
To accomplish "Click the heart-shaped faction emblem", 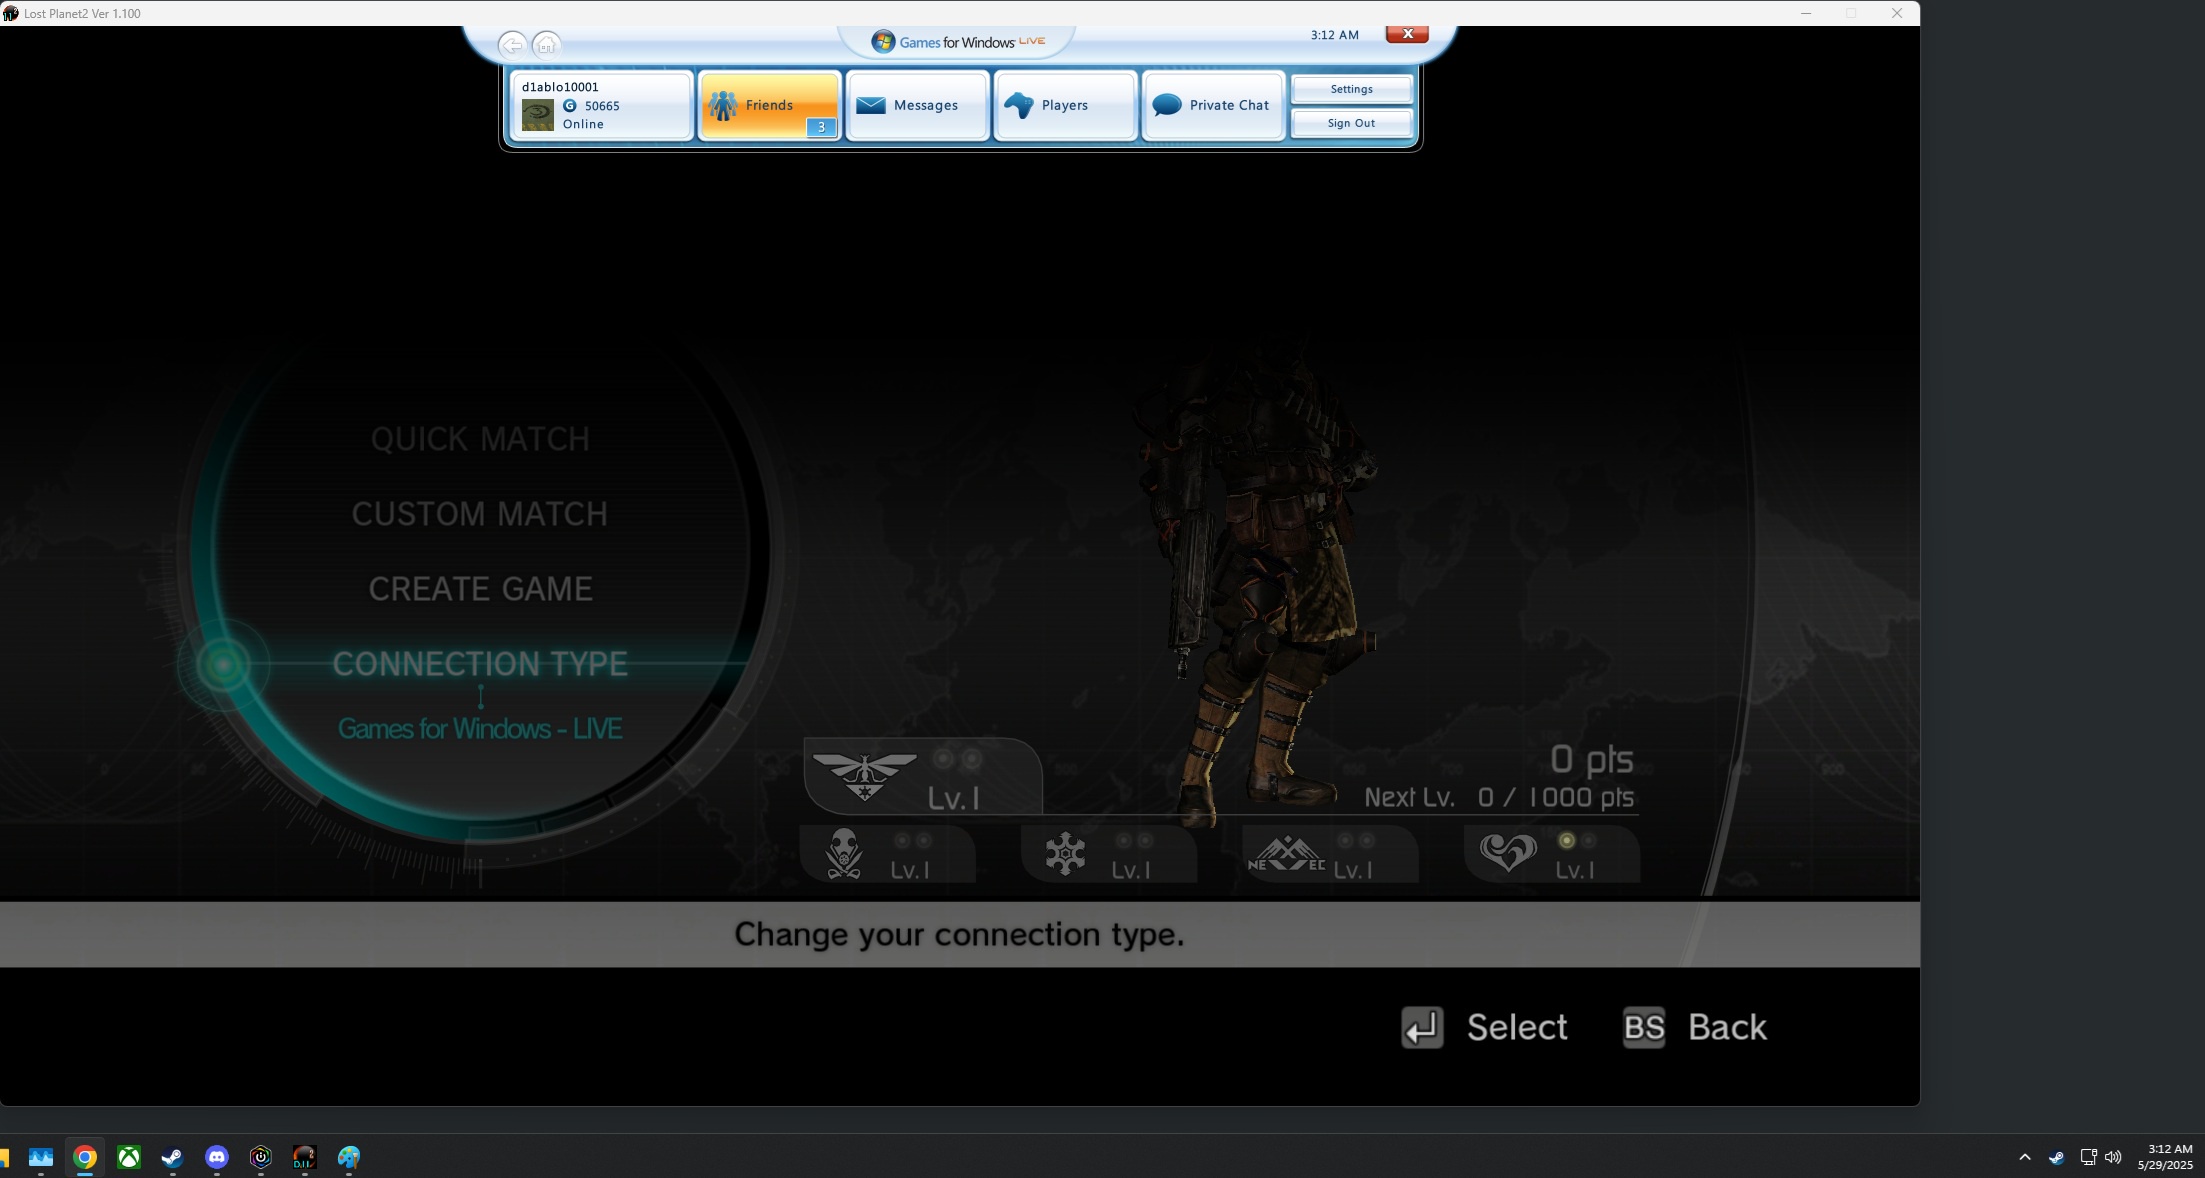I will click(1508, 854).
